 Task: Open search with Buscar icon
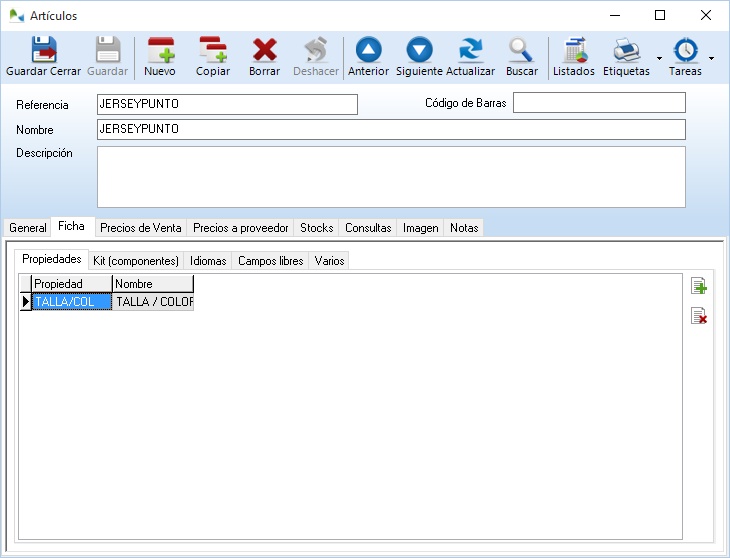(x=522, y=51)
